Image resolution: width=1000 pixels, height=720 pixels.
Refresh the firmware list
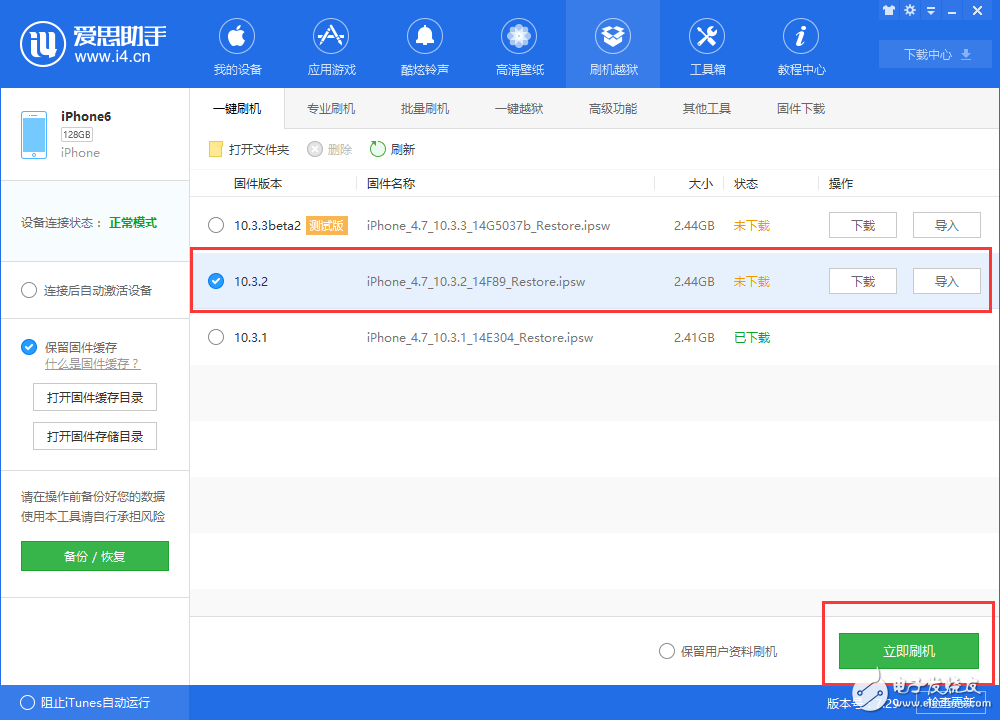(392, 148)
